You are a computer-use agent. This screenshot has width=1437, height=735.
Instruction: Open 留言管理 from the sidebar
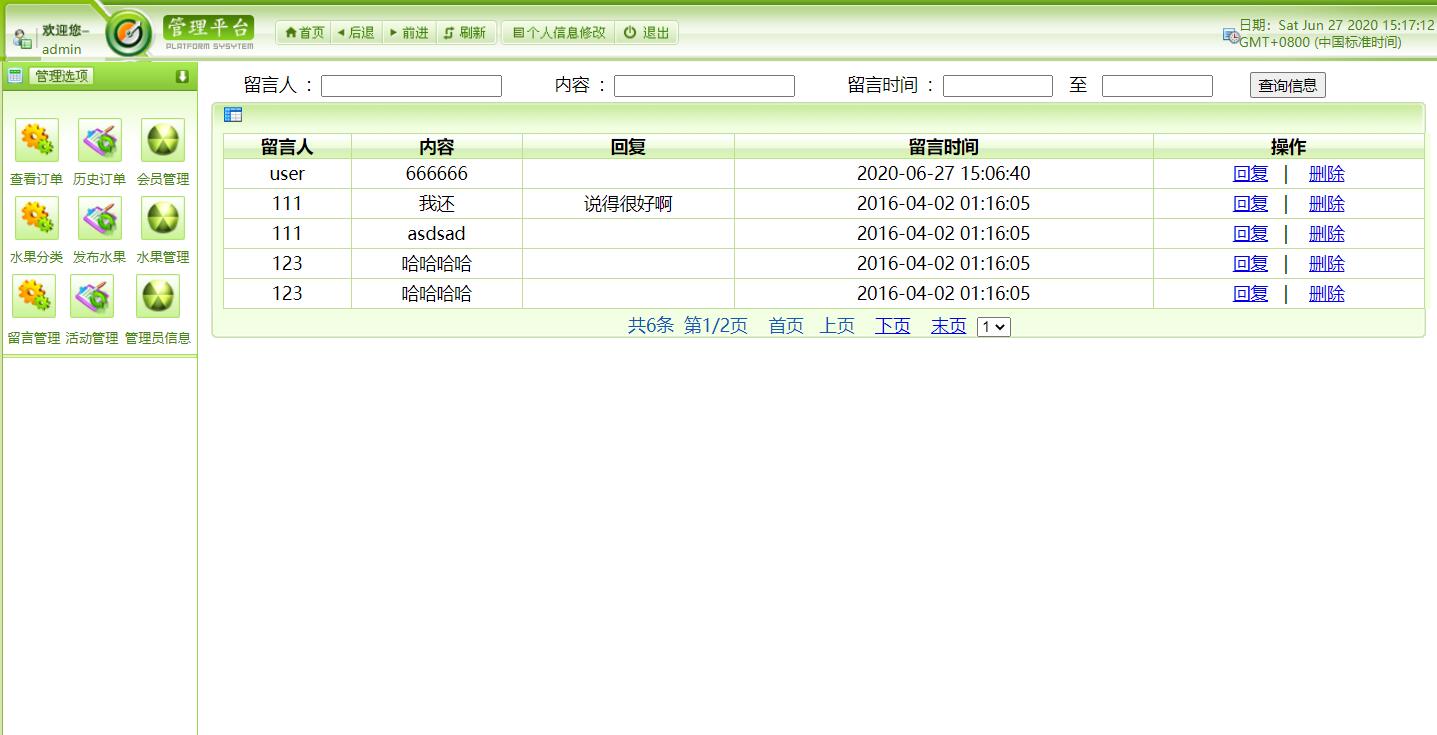pos(34,296)
